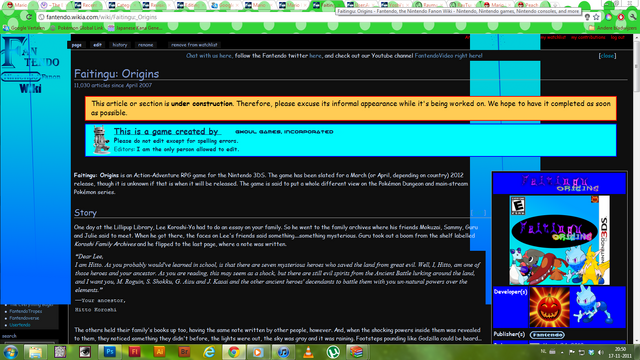Click the system clock showing 20:50
The width and height of the screenshot is (640, 360).
(620, 352)
